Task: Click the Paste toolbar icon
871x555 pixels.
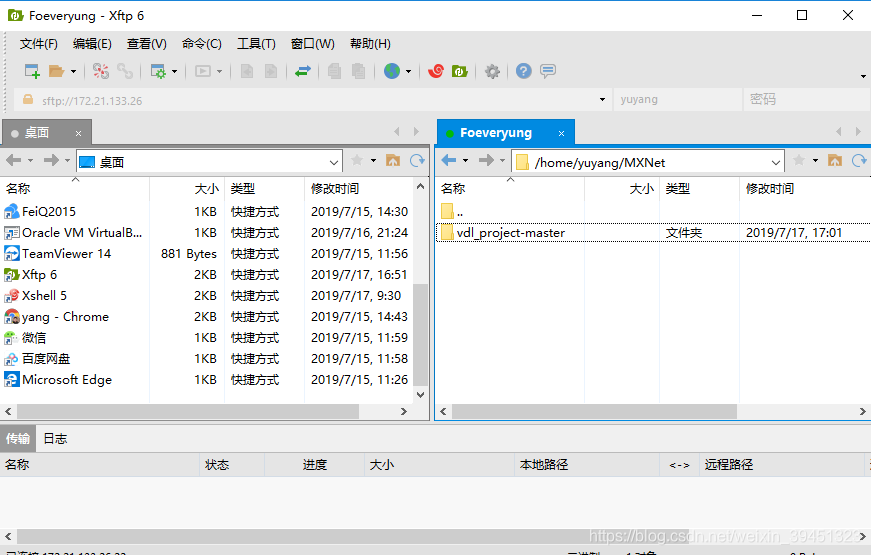Action: [358, 71]
